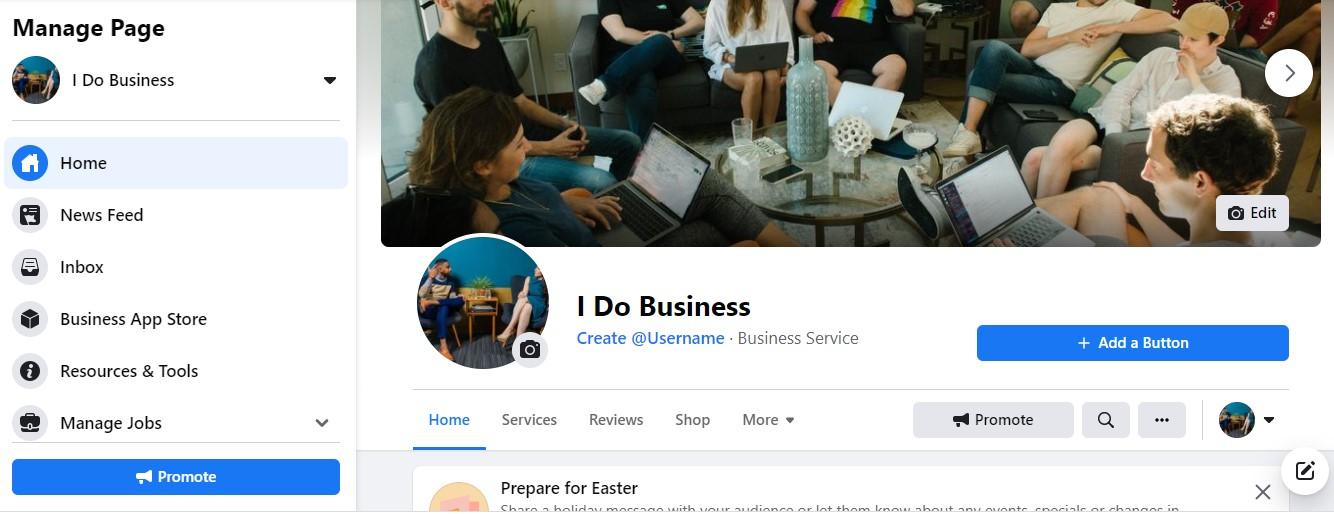Search the page with the magnifier button
Screen dimensions: 1334x514
tap(1106, 420)
